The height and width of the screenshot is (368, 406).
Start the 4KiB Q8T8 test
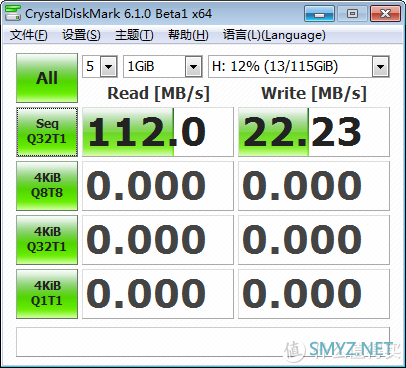(x=47, y=186)
